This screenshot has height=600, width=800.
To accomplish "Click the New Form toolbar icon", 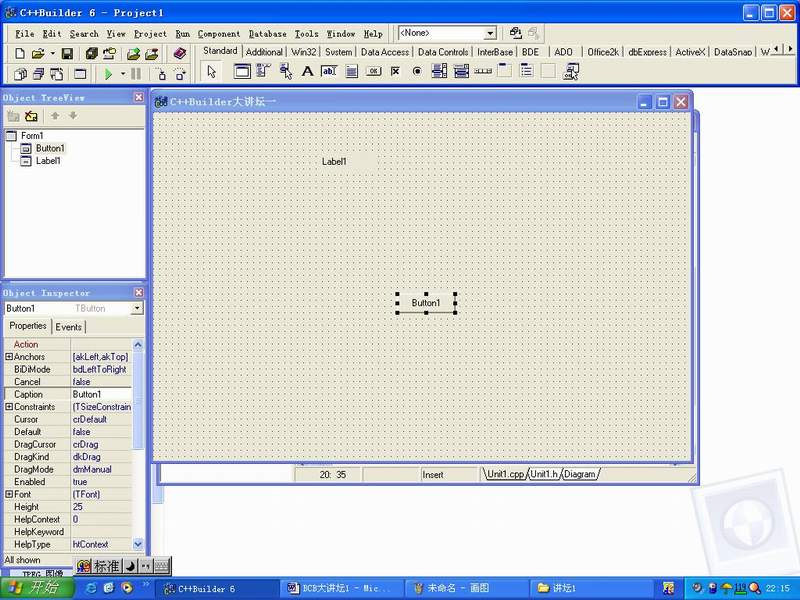I will (x=80, y=74).
